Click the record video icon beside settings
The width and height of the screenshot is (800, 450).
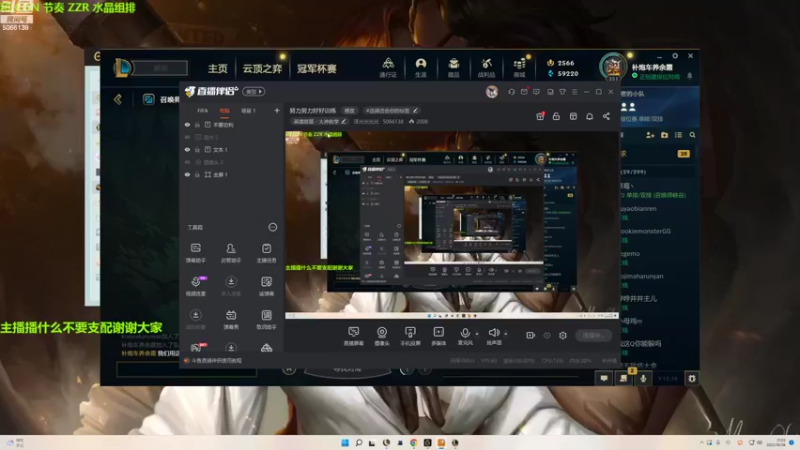(x=531, y=335)
